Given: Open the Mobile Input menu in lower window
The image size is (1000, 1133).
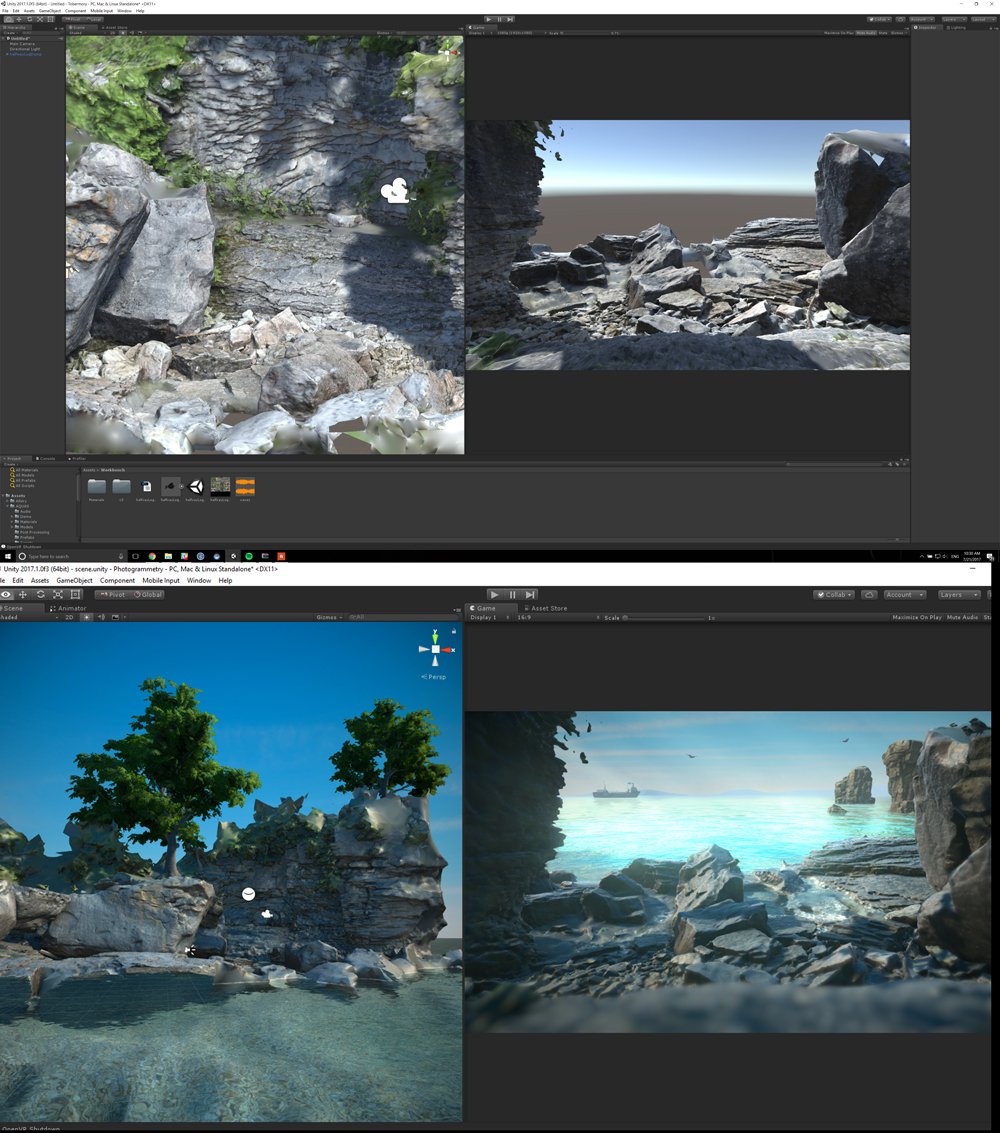Looking at the screenshot, I should (x=160, y=580).
